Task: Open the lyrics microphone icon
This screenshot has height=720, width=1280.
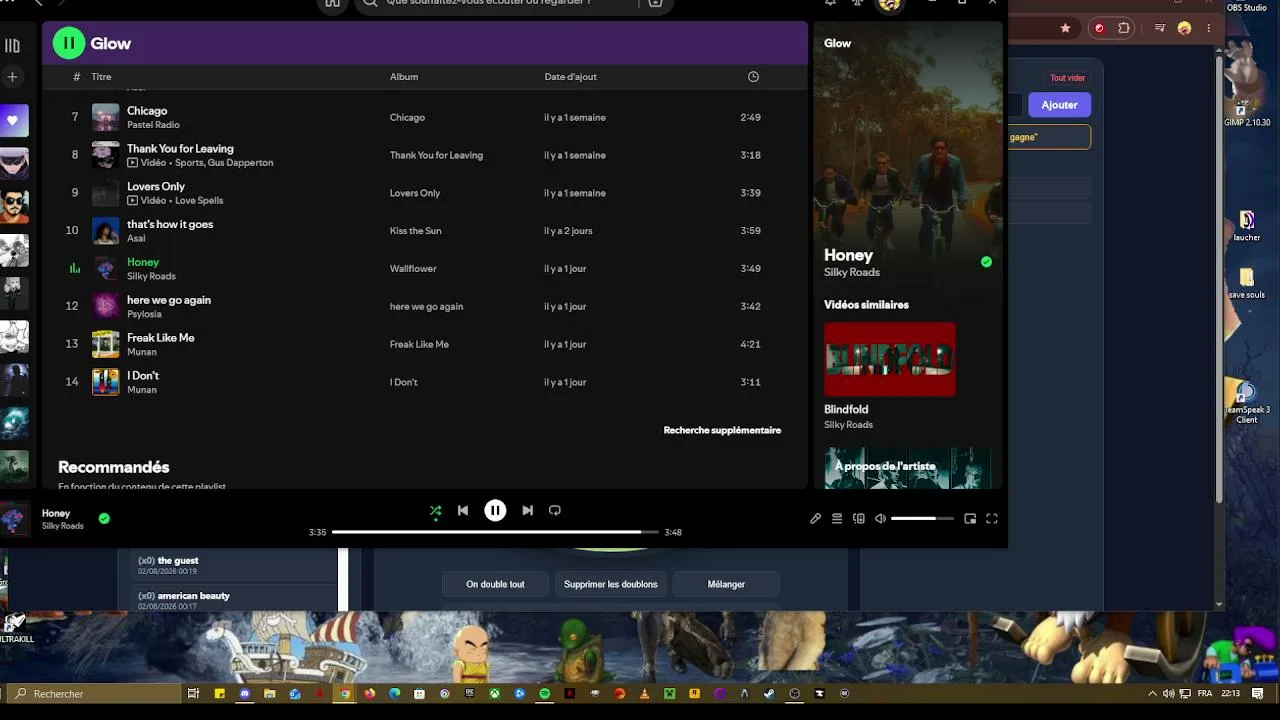Action: click(815, 518)
